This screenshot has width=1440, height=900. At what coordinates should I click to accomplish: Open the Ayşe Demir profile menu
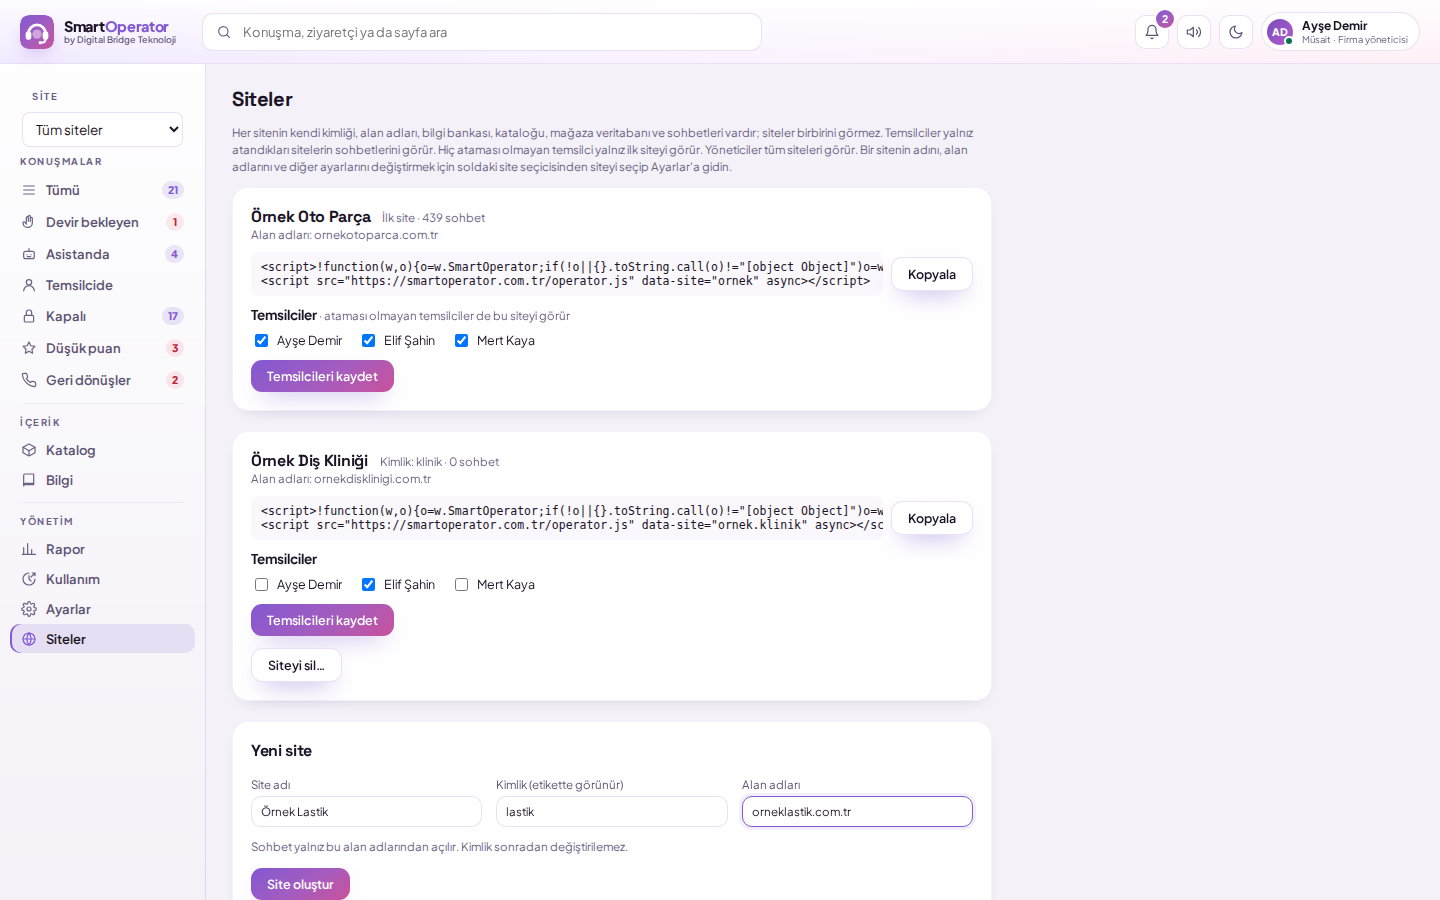[1340, 32]
